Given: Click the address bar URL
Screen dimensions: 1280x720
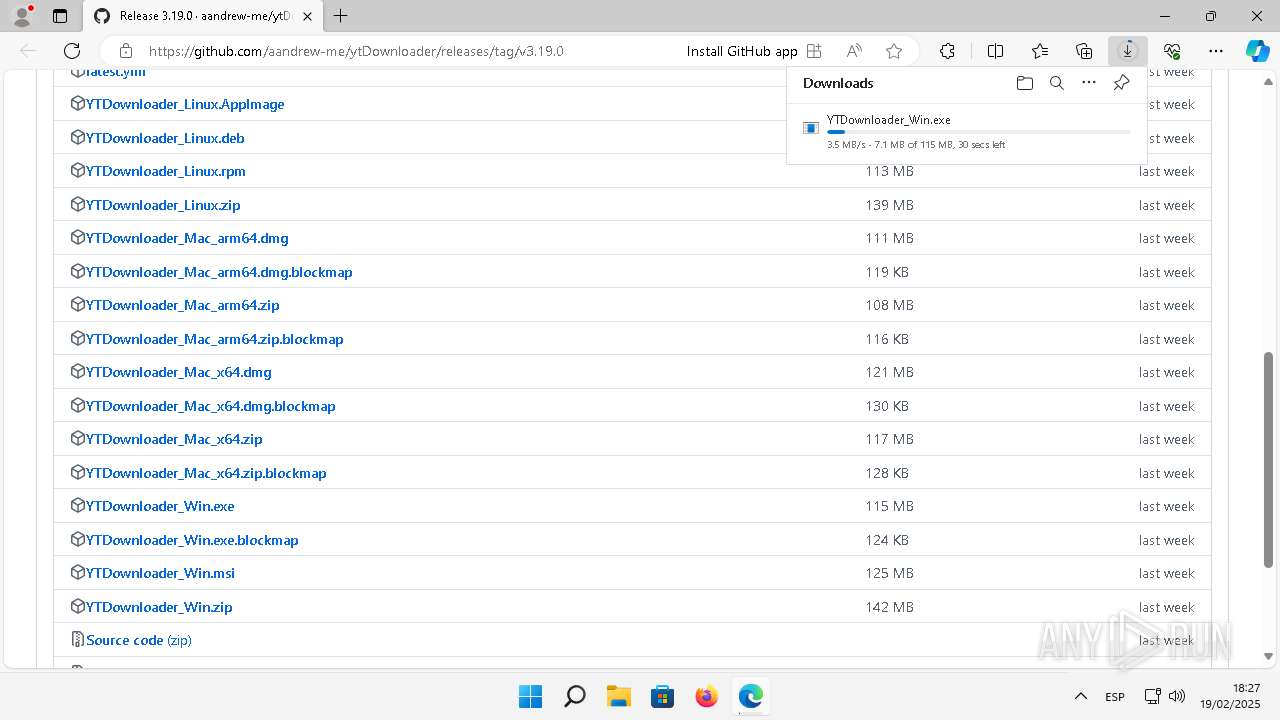Looking at the screenshot, I should [x=356, y=51].
